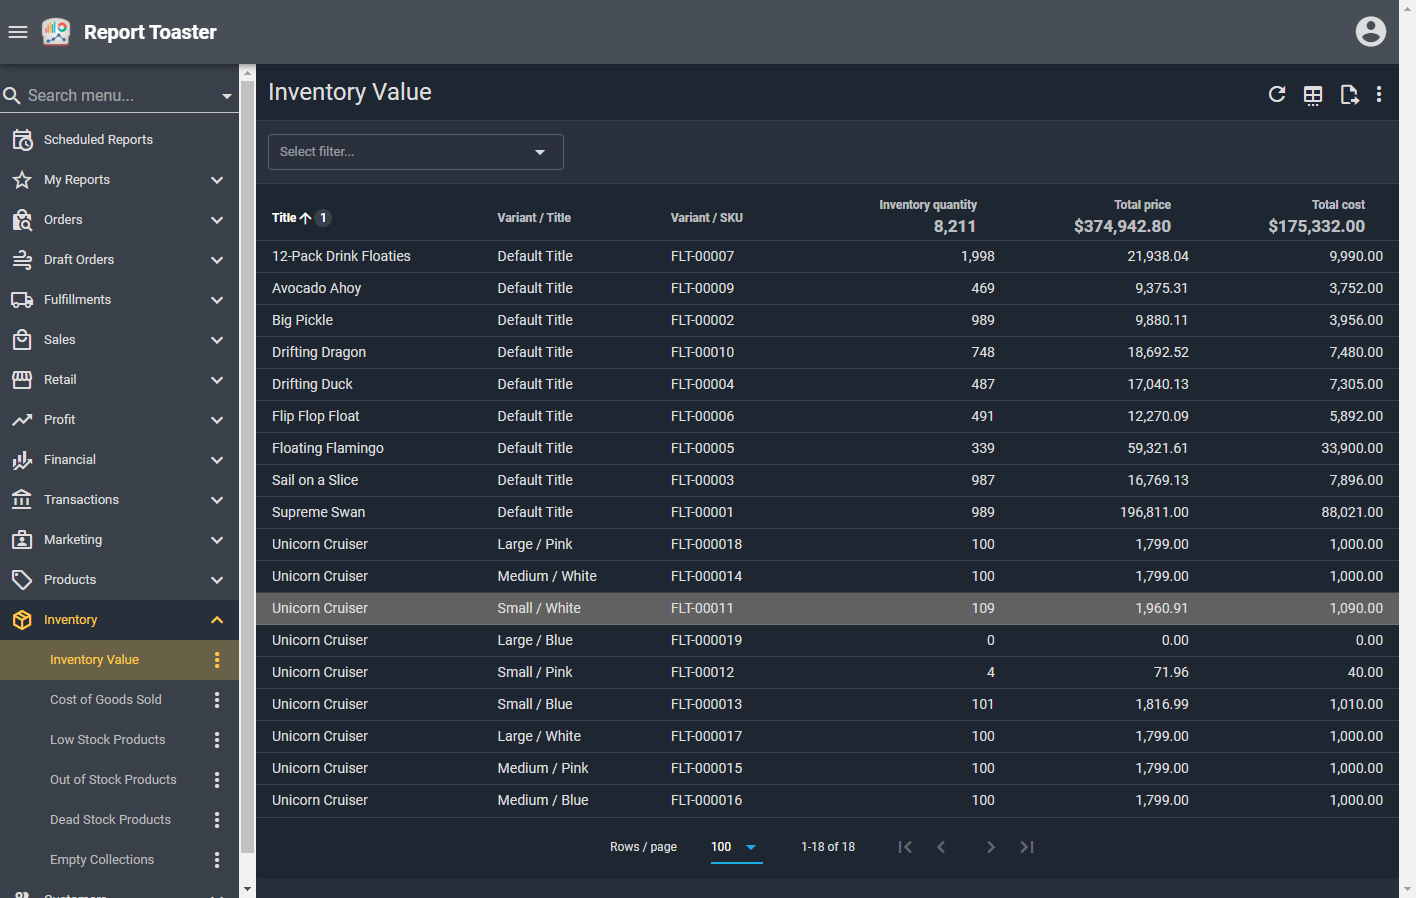Click the export report icon
Image resolution: width=1416 pixels, height=898 pixels.
coord(1349,95)
